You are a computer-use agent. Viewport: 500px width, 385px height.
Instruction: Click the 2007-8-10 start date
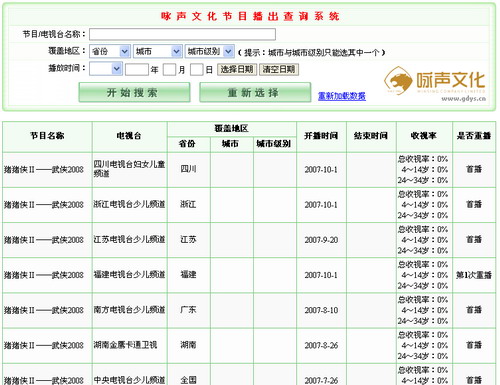pos(321,310)
